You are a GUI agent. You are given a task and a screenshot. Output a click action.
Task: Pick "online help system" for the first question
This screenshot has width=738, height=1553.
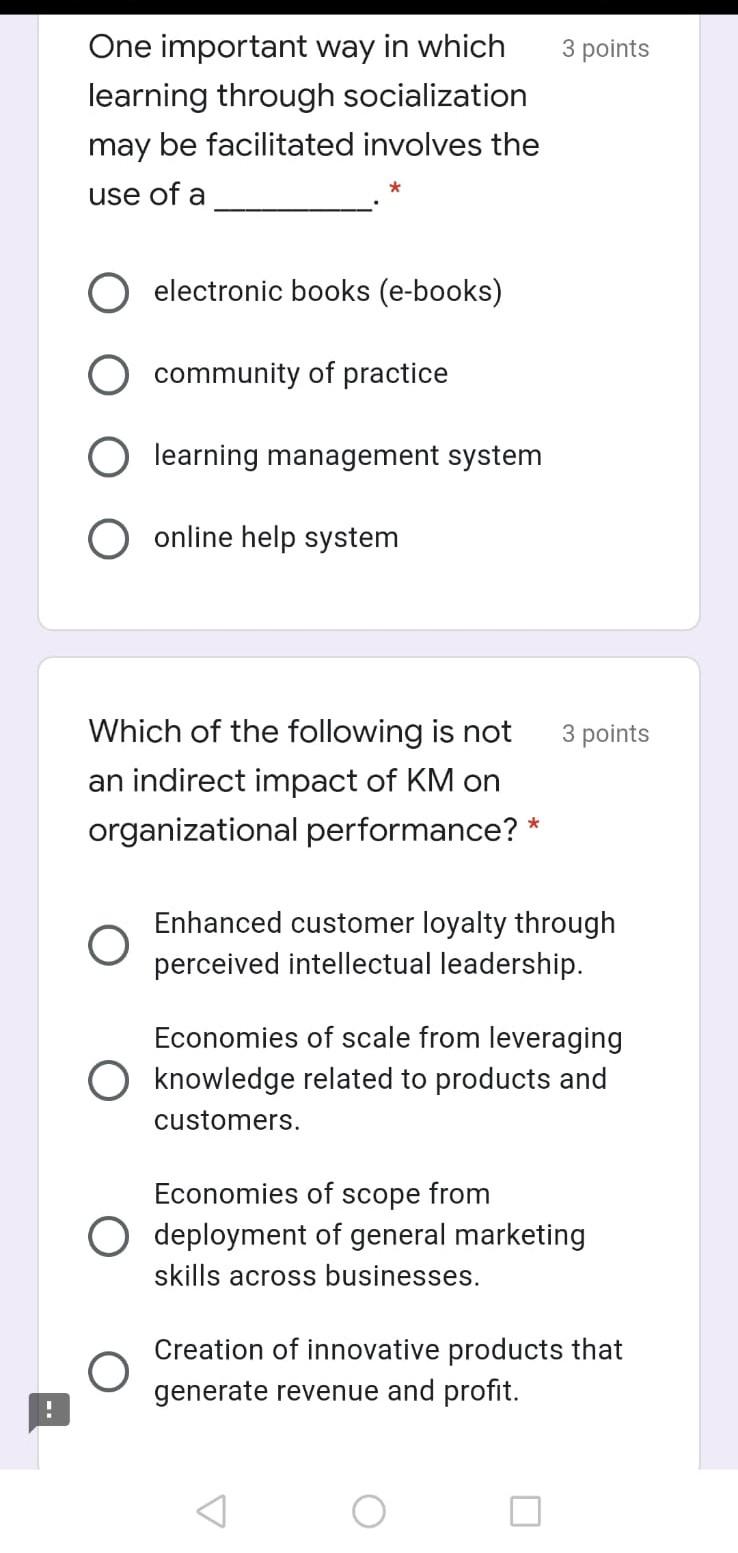108,538
